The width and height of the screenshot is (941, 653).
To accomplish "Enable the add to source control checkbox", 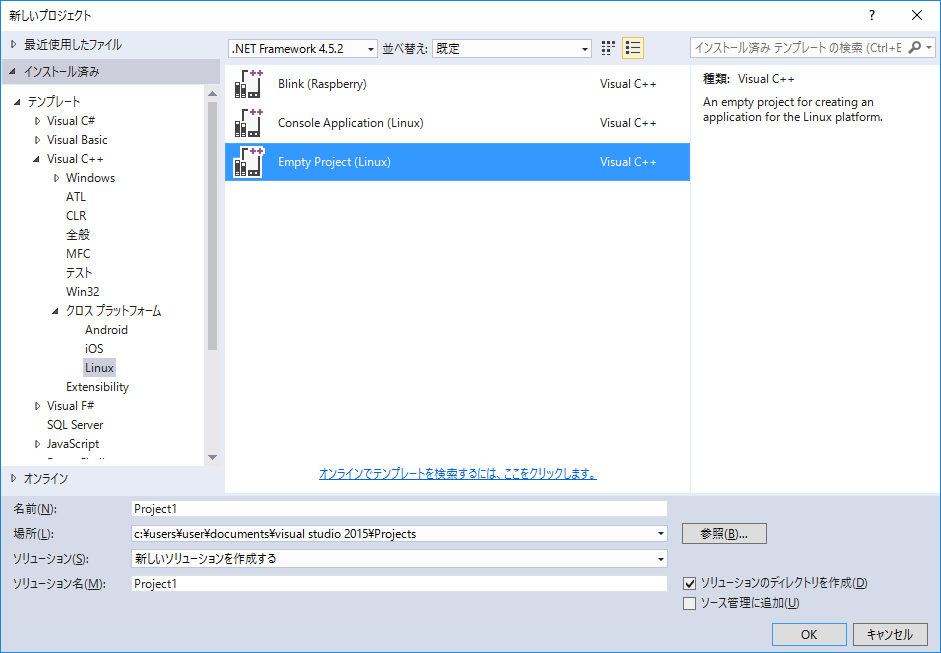I will click(690, 603).
